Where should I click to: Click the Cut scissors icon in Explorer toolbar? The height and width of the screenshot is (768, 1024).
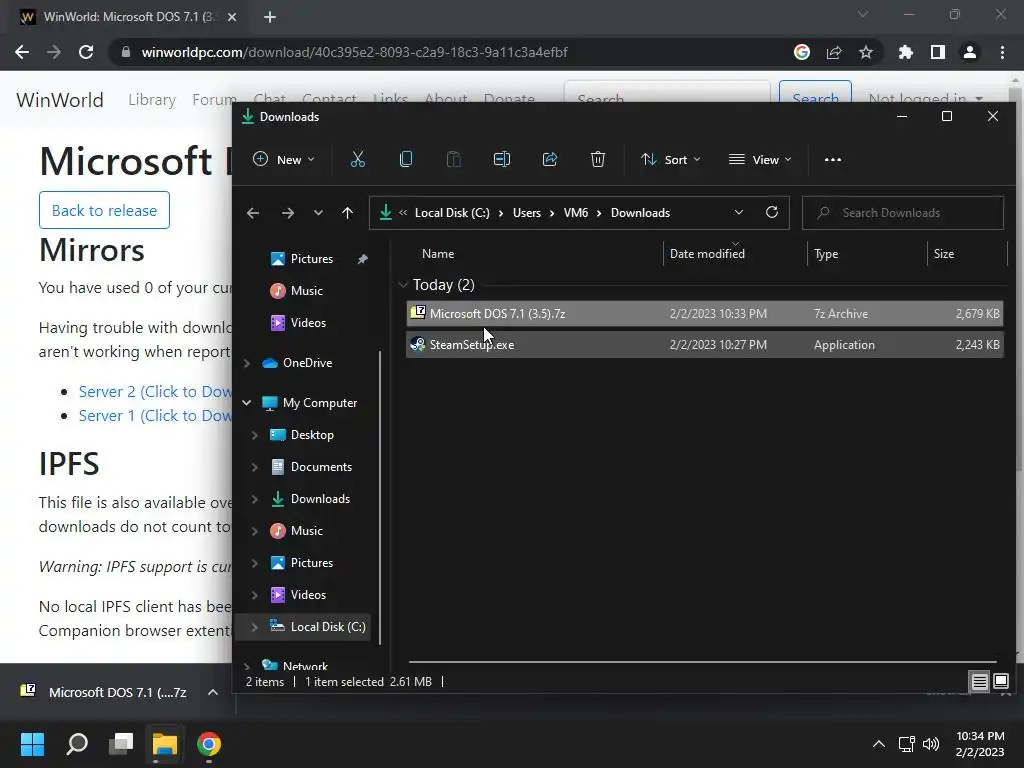357,159
